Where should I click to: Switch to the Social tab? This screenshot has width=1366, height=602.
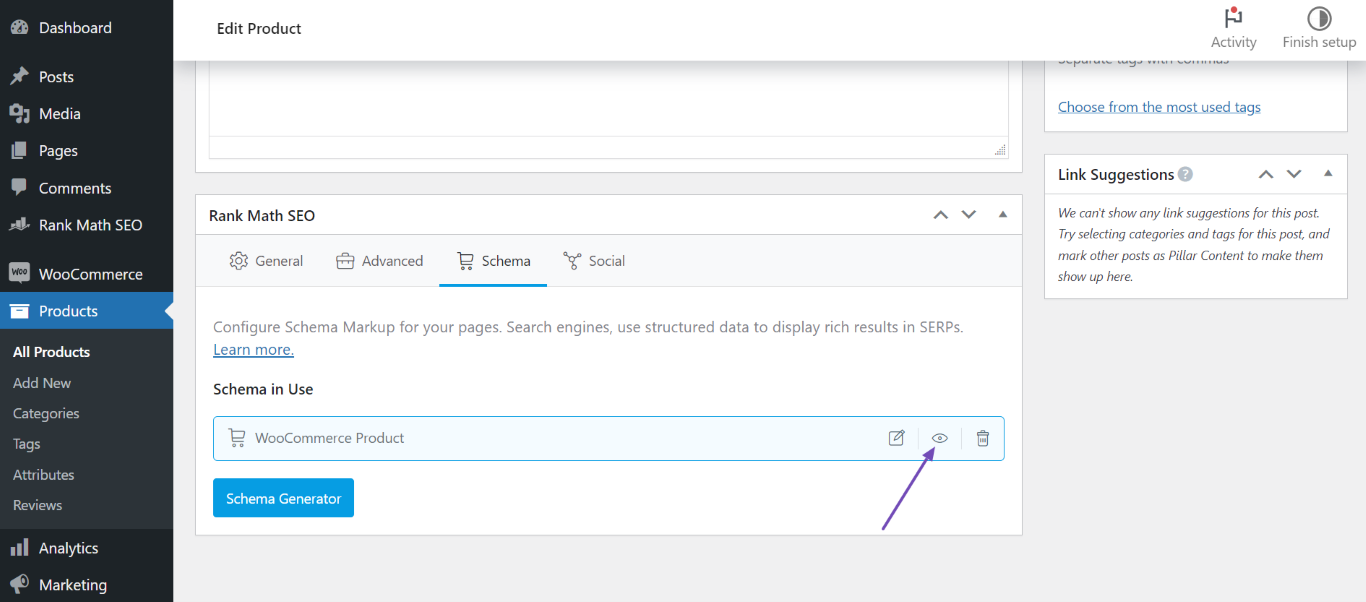pyautogui.click(x=594, y=260)
